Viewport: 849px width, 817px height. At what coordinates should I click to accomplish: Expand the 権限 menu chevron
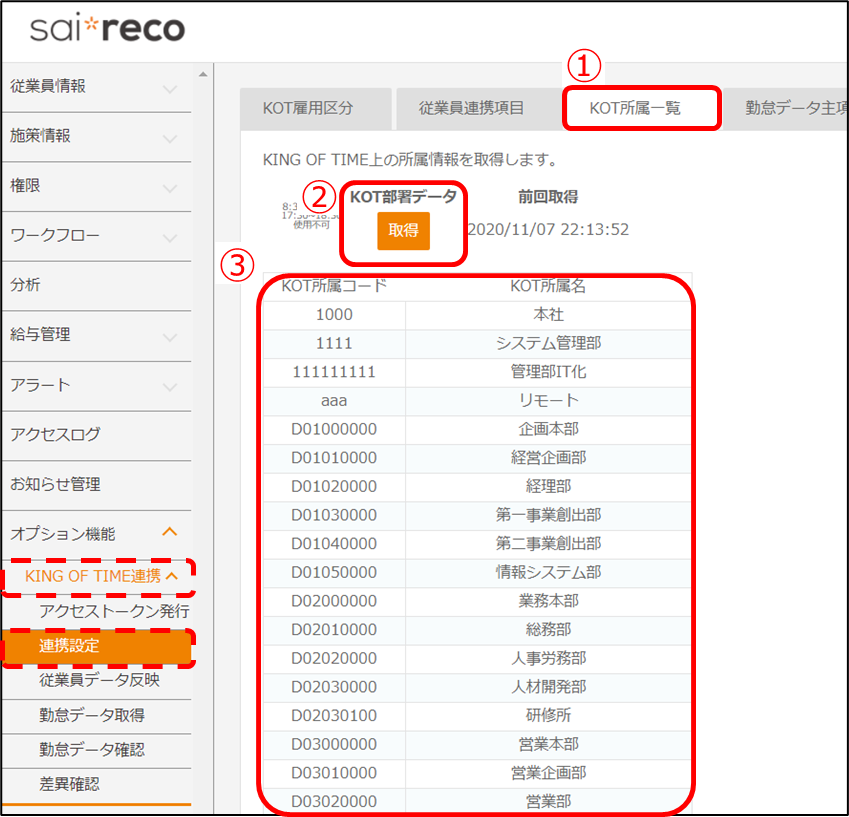point(170,189)
